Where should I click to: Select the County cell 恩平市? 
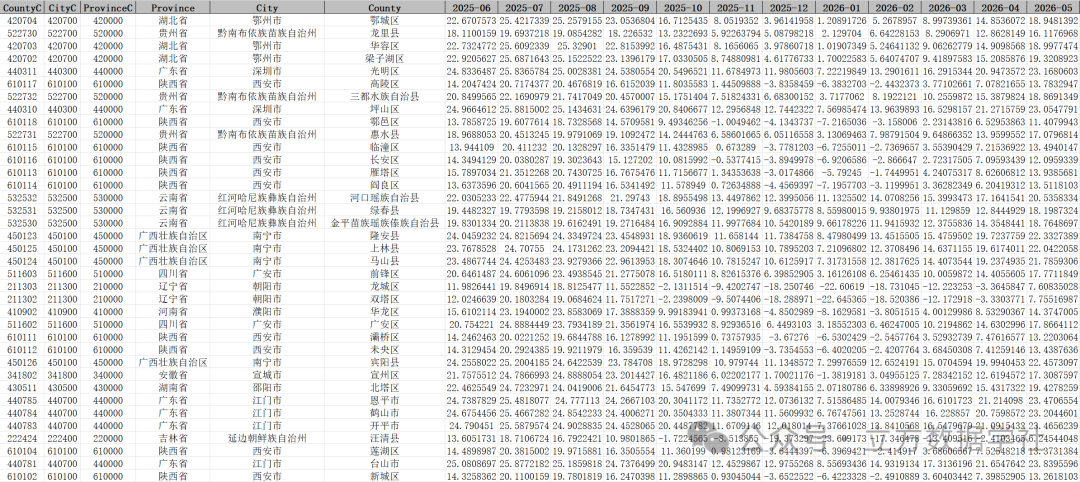pos(384,400)
